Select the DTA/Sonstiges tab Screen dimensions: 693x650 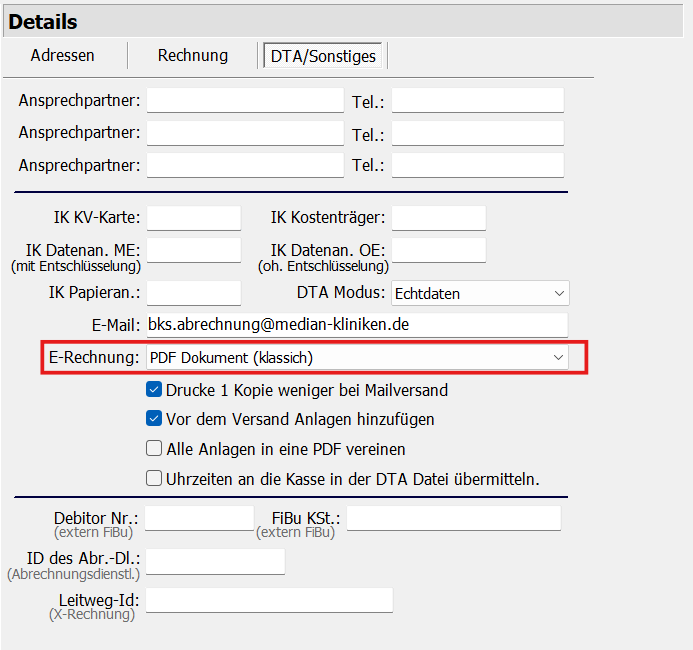pos(323,57)
